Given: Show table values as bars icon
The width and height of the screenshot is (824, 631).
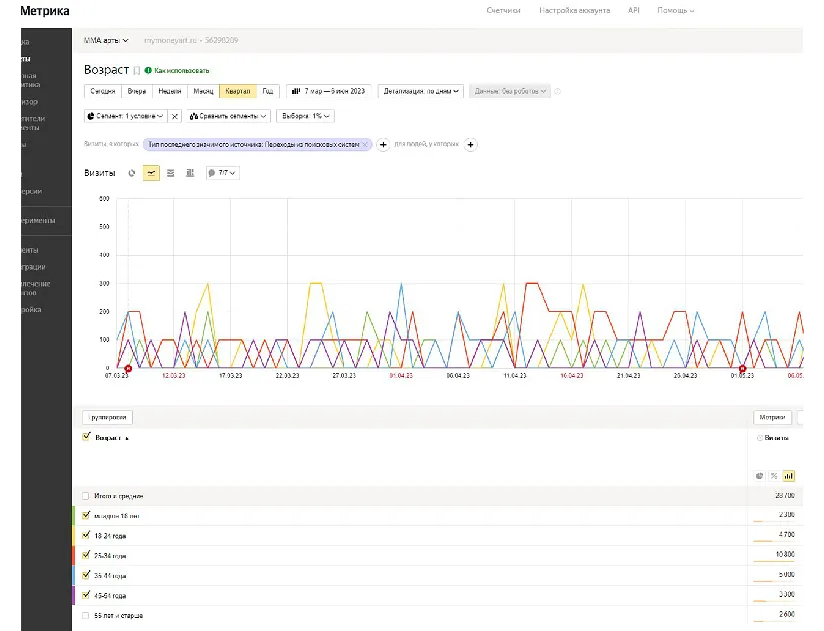Looking at the screenshot, I should (788, 476).
